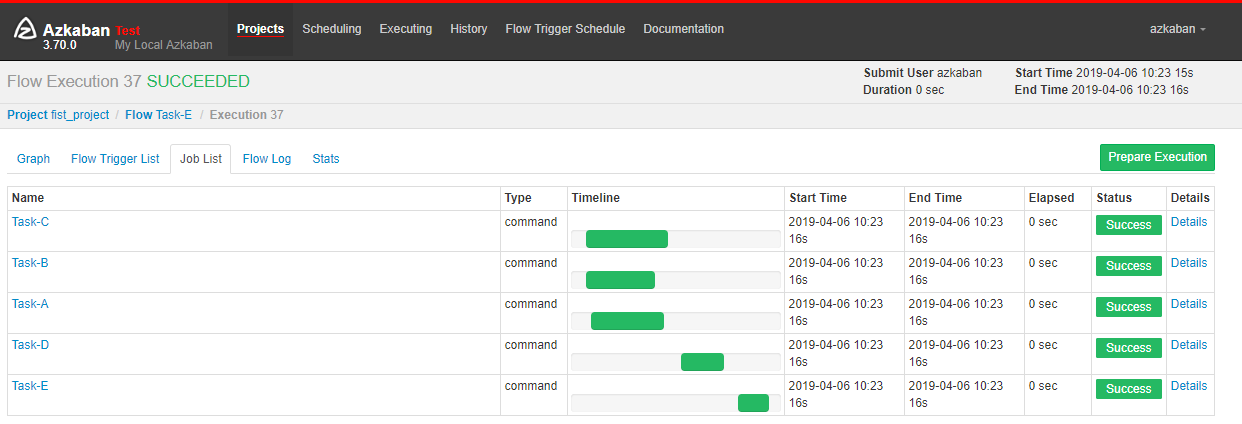Open the History page
1242x424 pixels.
[x=468, y=29]
